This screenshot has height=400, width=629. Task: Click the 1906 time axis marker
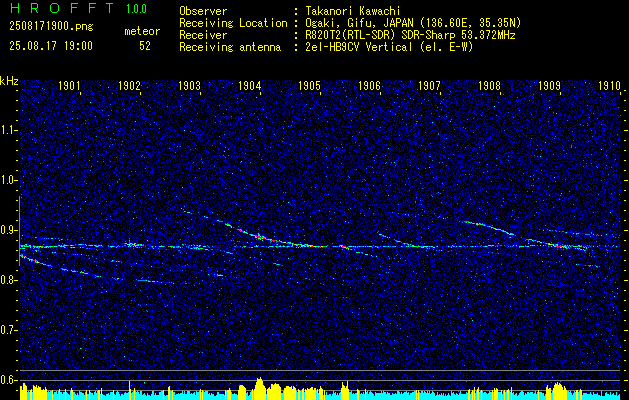[369, 85]
